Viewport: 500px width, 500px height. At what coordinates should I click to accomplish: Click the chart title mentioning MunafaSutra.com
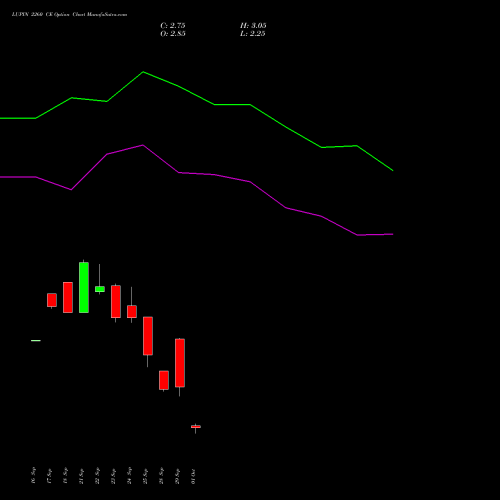pyautogui.click(x=69, y=15)
